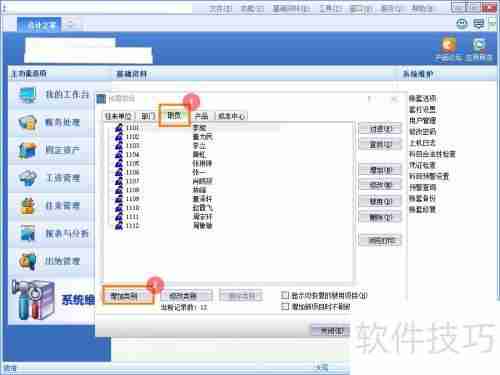Switch to the 成本中心 tab
The width and height of the screenshot is (500, 375).
tap(232, 116)
